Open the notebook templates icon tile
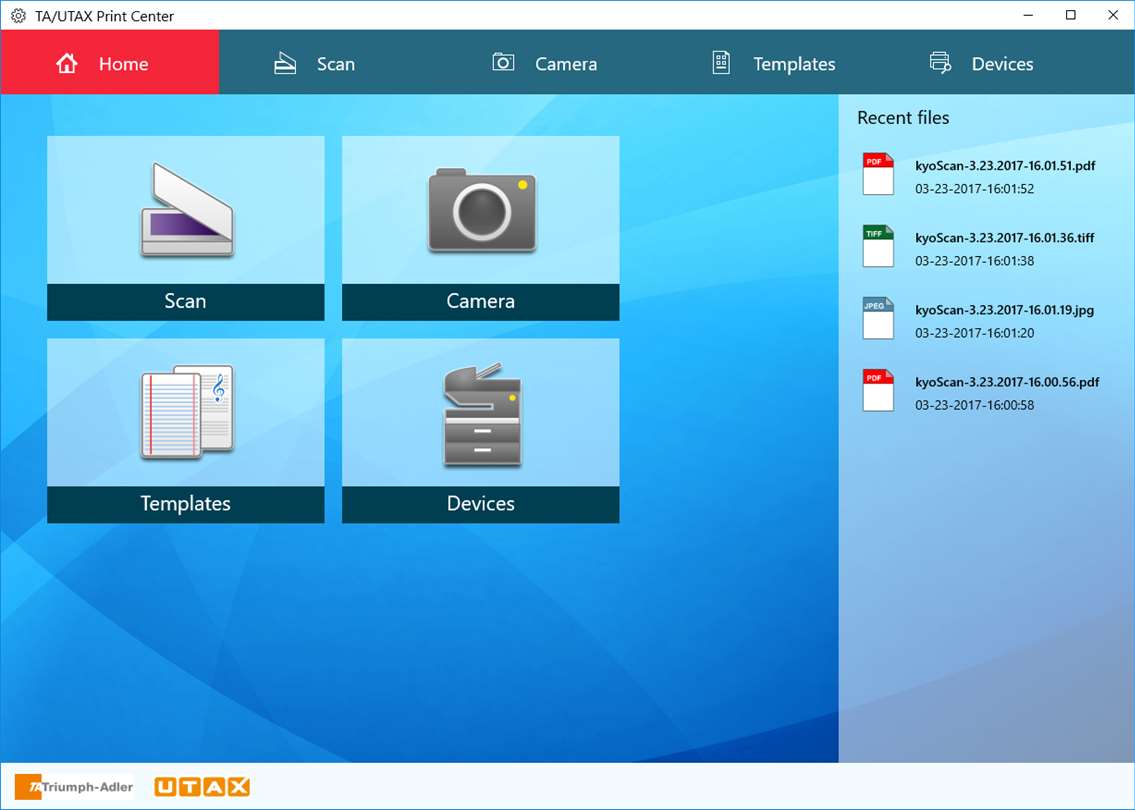Screen dimensions: 1135x810 coord(186,413)
